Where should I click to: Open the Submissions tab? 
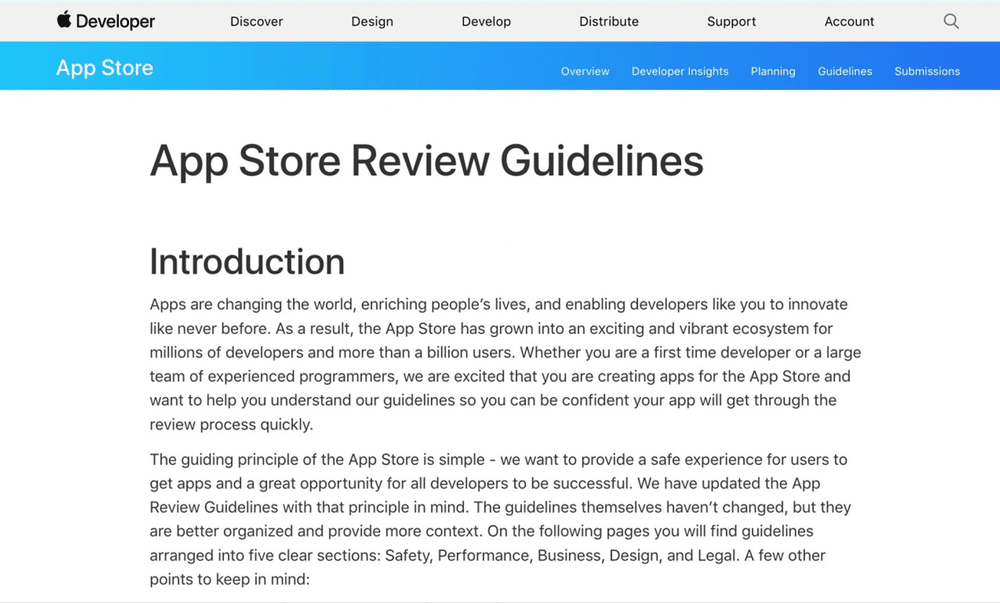(927, 71)
